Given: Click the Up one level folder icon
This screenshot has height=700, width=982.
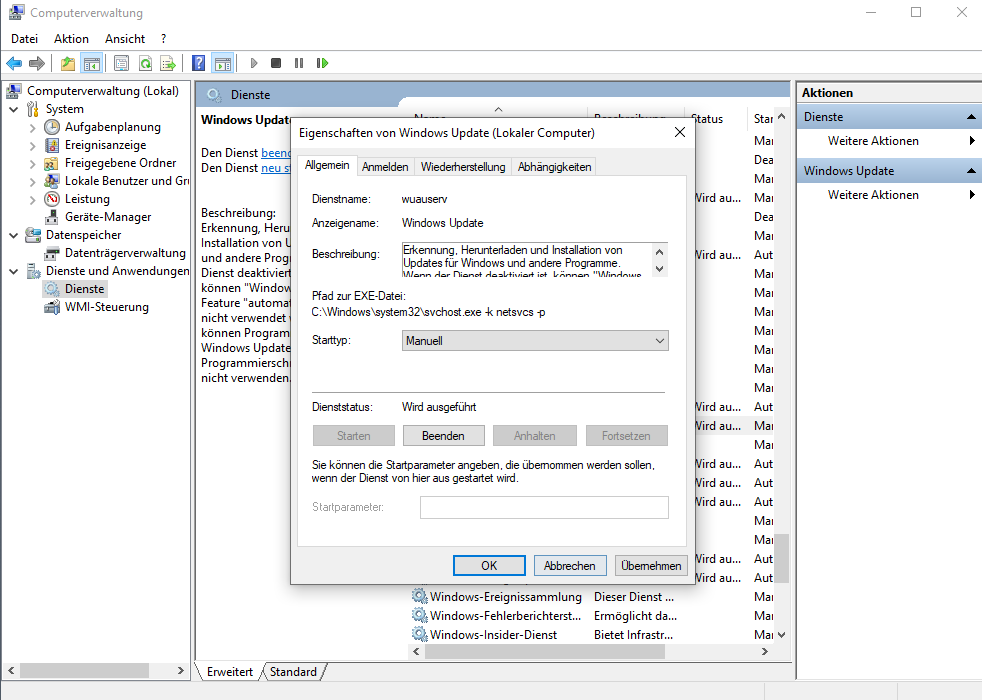Looking at the screenshot, I should [68, 63].
